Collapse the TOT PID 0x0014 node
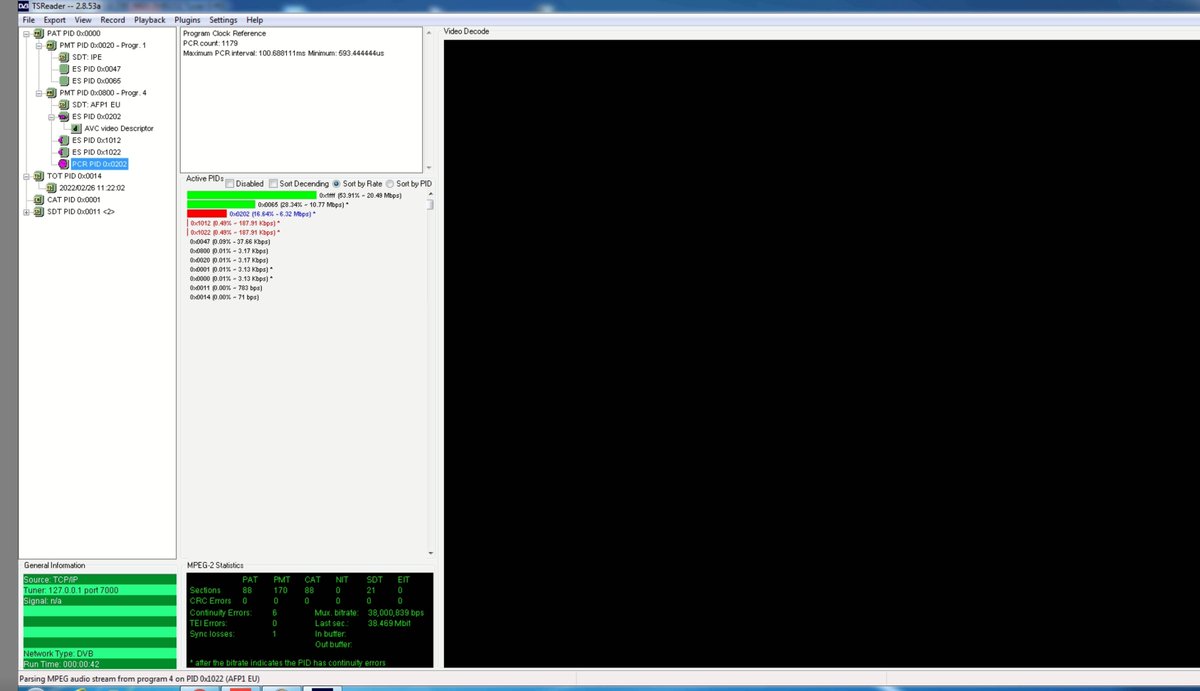Screen dimensions: 1200x691 (27, 176)
